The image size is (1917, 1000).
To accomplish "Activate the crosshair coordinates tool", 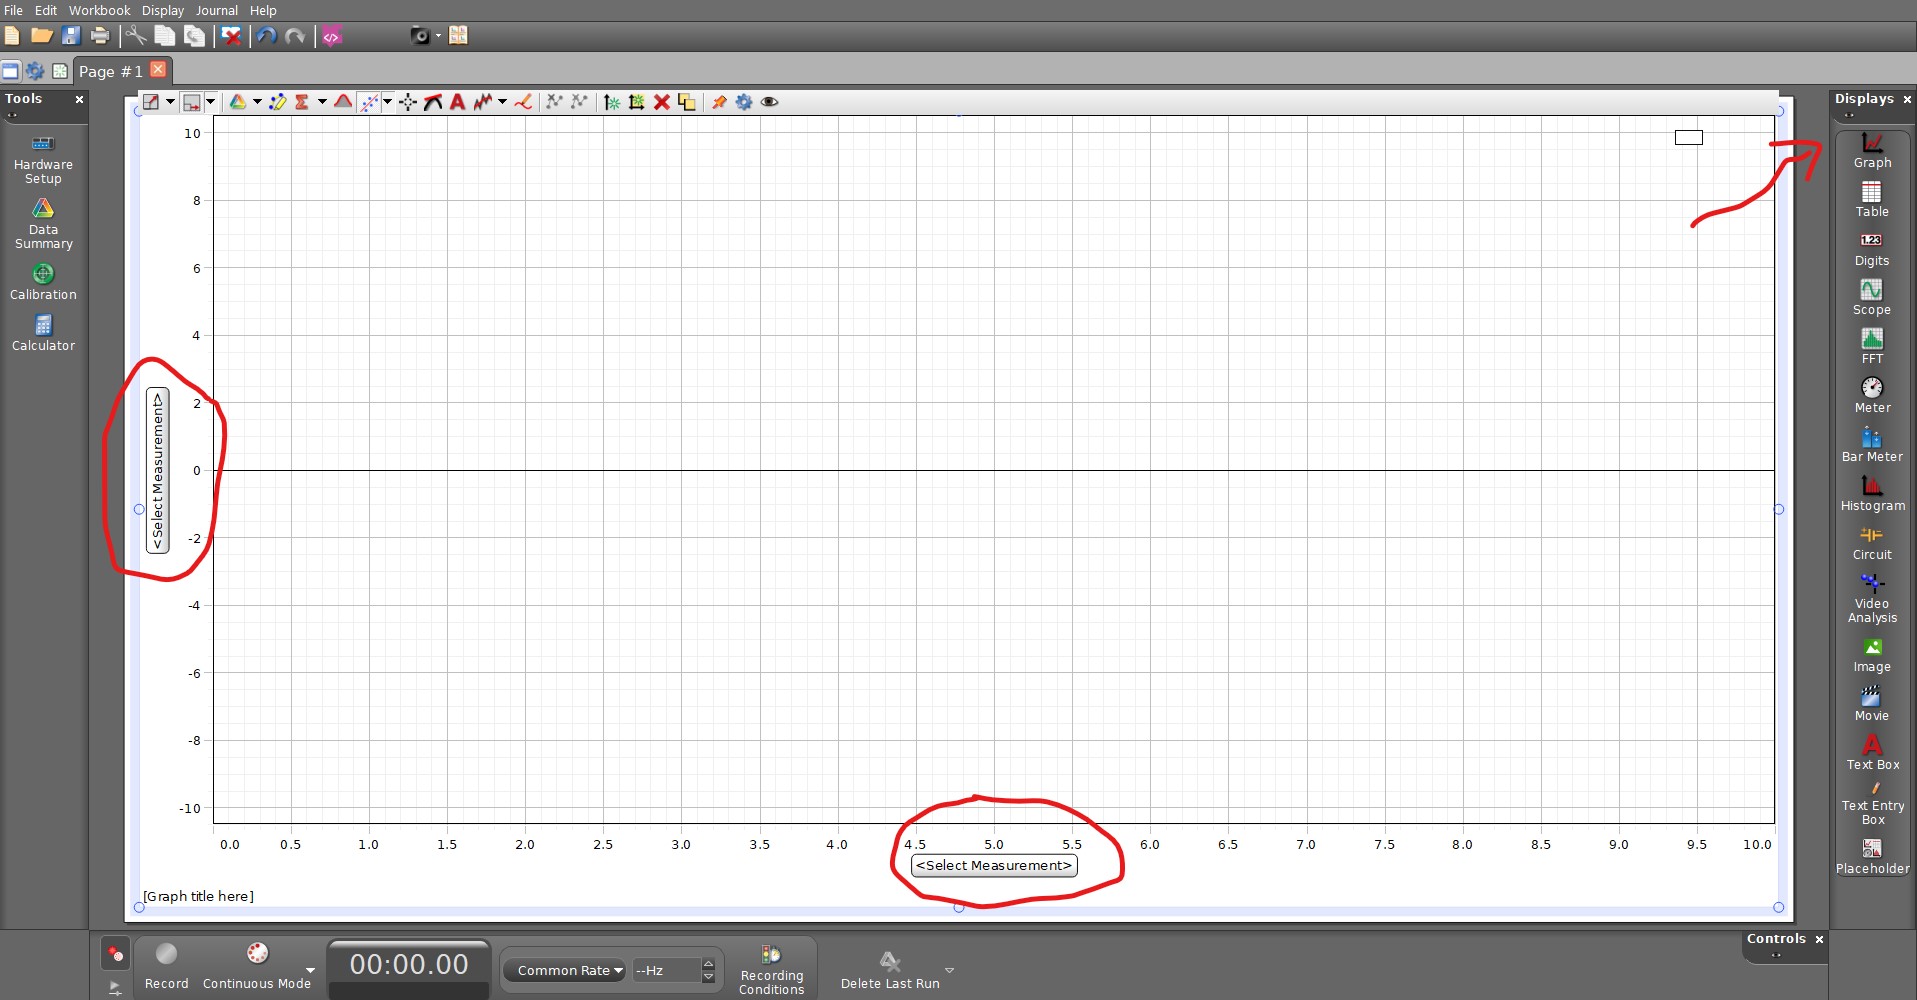I will coord(407,102).
